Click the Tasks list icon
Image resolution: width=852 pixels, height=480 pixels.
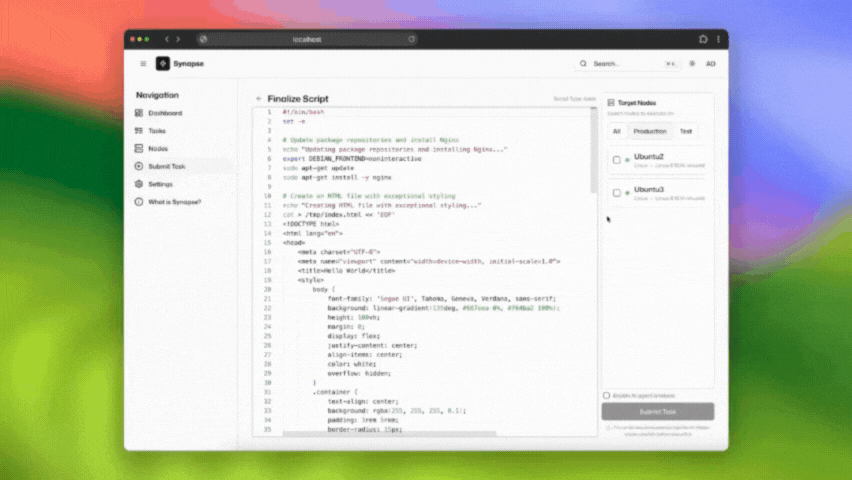pos(139,131)
